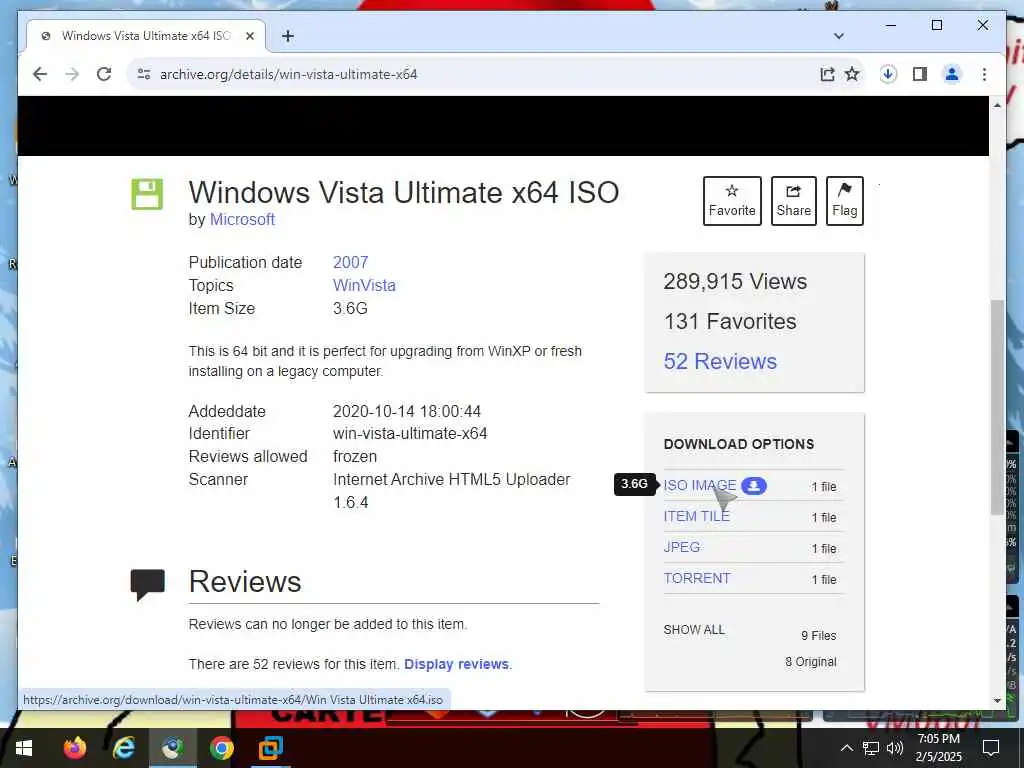Launch Google Chrome from the taskbar
This screenshot has height=768, width=1024.
point(222,748)
